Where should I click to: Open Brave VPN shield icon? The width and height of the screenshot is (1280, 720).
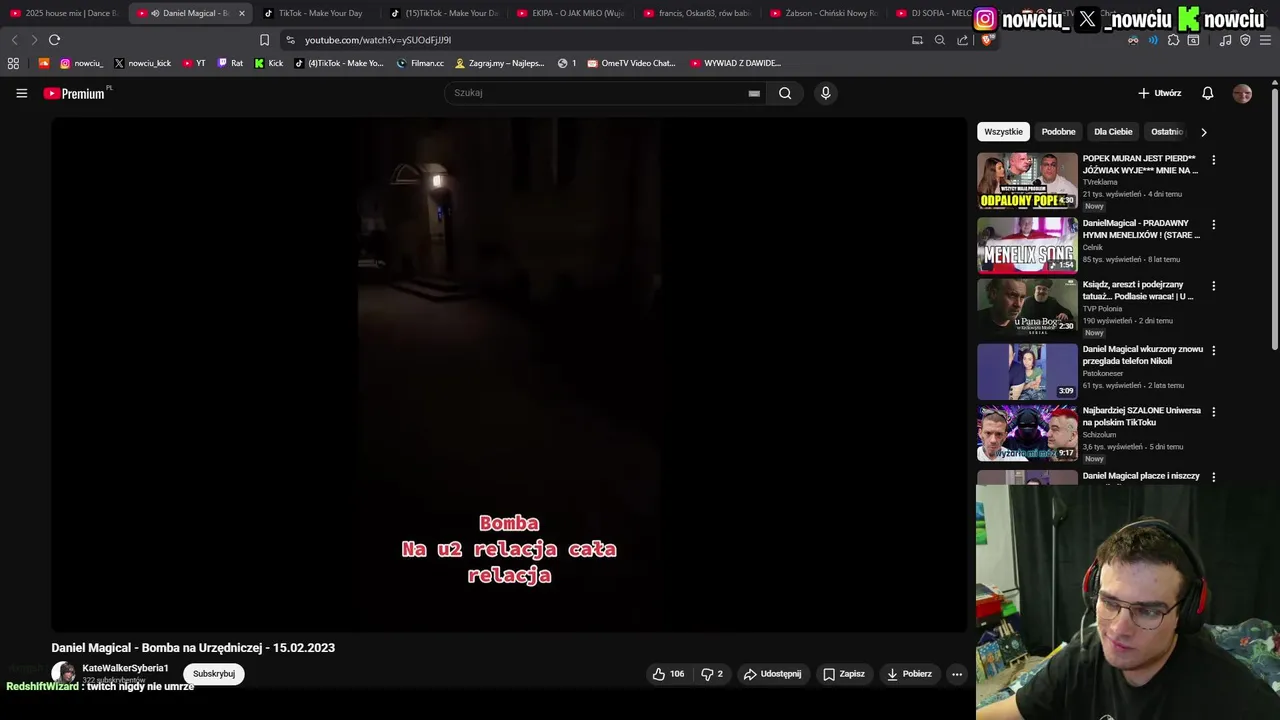point(1245,40)
